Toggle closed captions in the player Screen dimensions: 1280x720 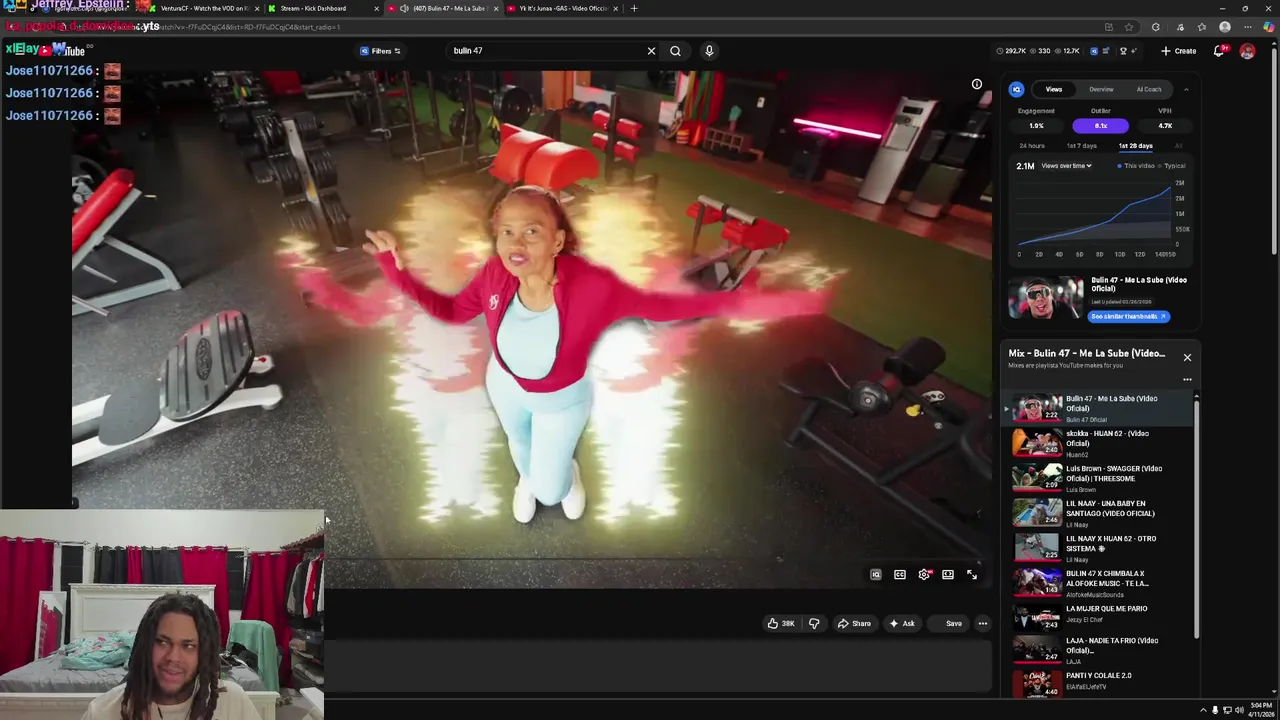900,575
